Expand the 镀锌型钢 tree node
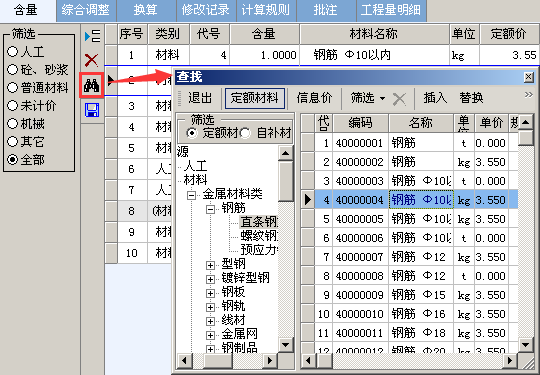Screen dimensions: 540x375 tap(210, 279)
